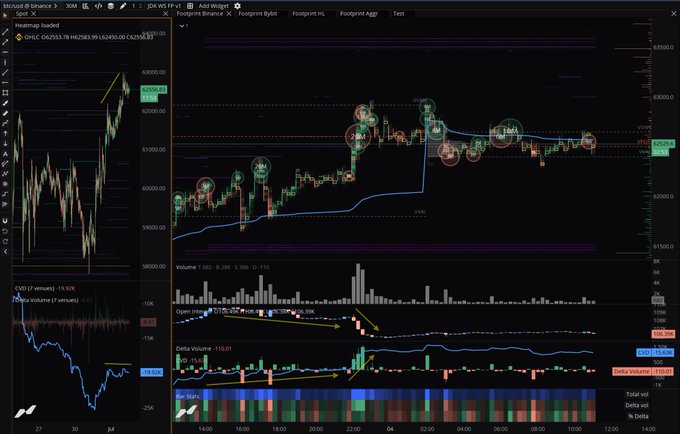Select the zigzag pattern tool
The height and width of the screenshot is (434, 680).
point(5,174)
